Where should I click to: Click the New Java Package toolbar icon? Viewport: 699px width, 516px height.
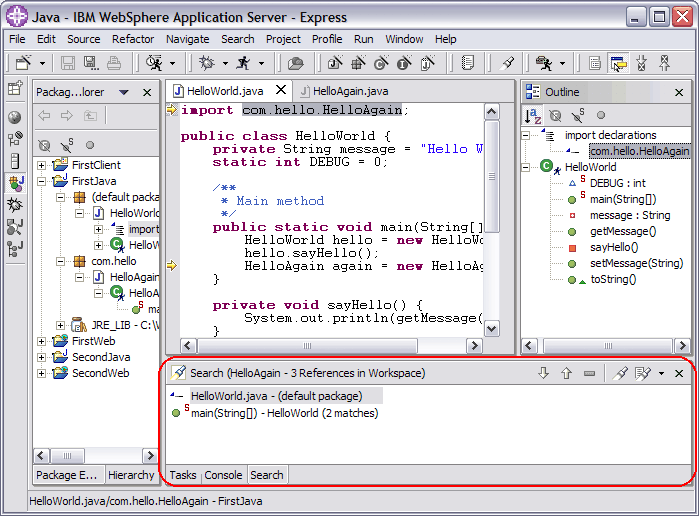[x=358, y=63]
